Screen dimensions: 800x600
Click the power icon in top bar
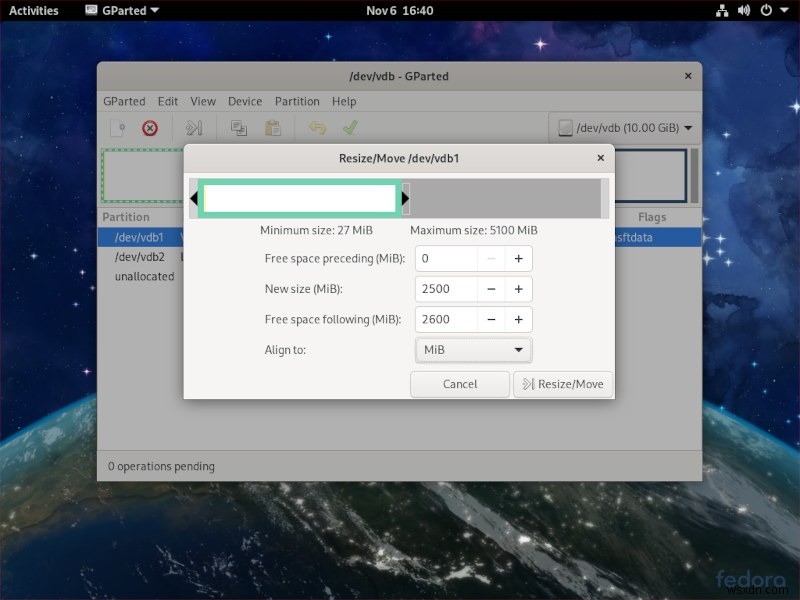click(766, 11)
